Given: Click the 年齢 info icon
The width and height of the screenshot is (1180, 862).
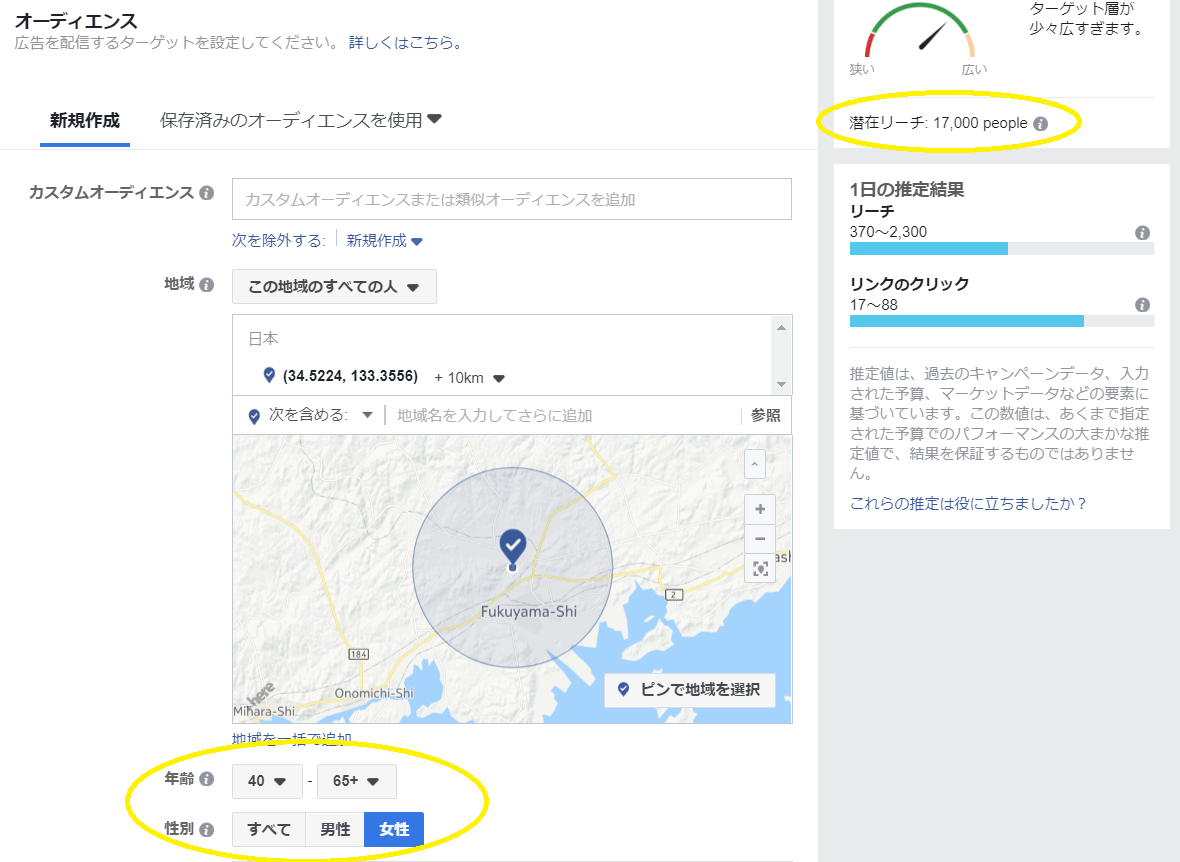Looking at the screenshot, I should point(208,780).
